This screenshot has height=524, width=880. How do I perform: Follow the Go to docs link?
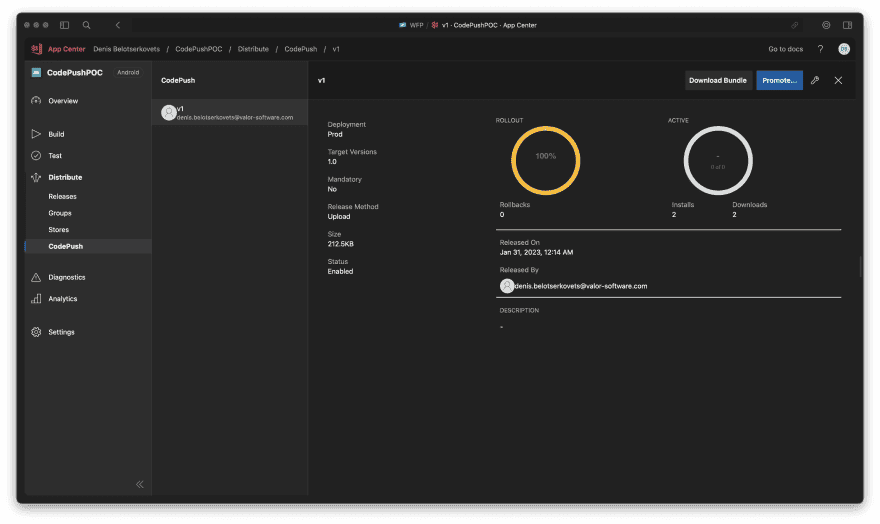[x=786, y=49]
